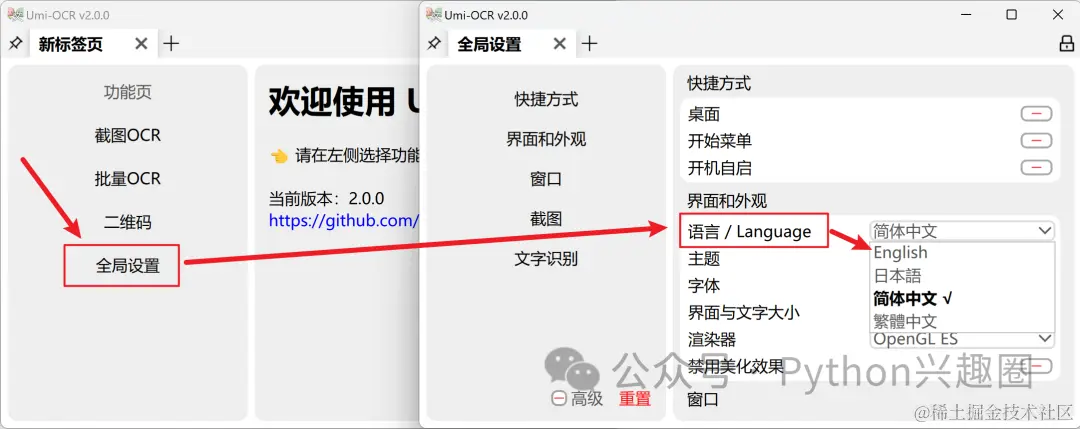Click the lock icon in settings window
The height and width of the screenshot is (429, 1080).
(x=1066, y=44)
